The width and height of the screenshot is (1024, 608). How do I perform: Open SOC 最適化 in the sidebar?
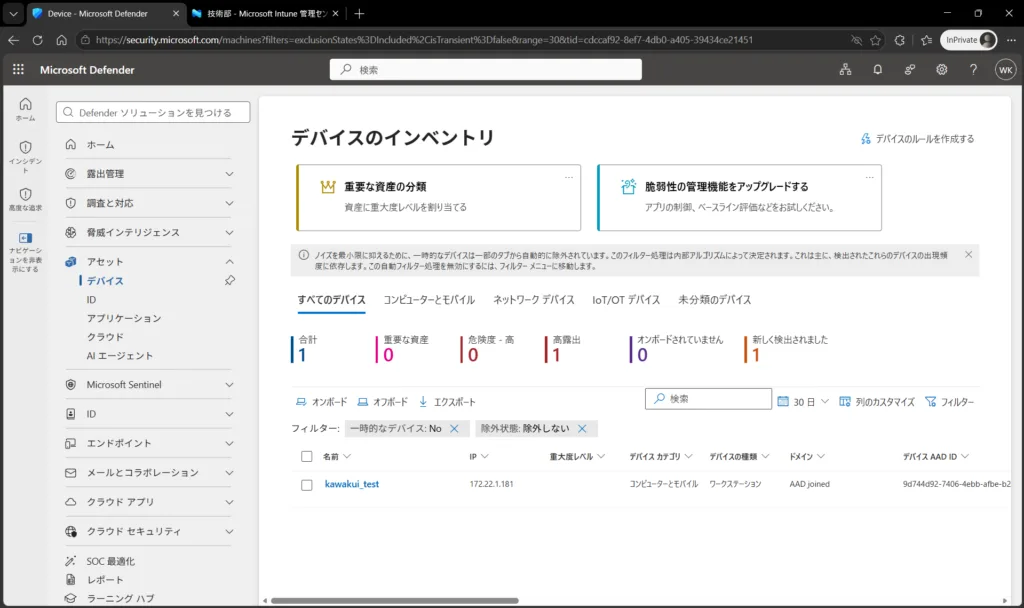click(110, 561)
